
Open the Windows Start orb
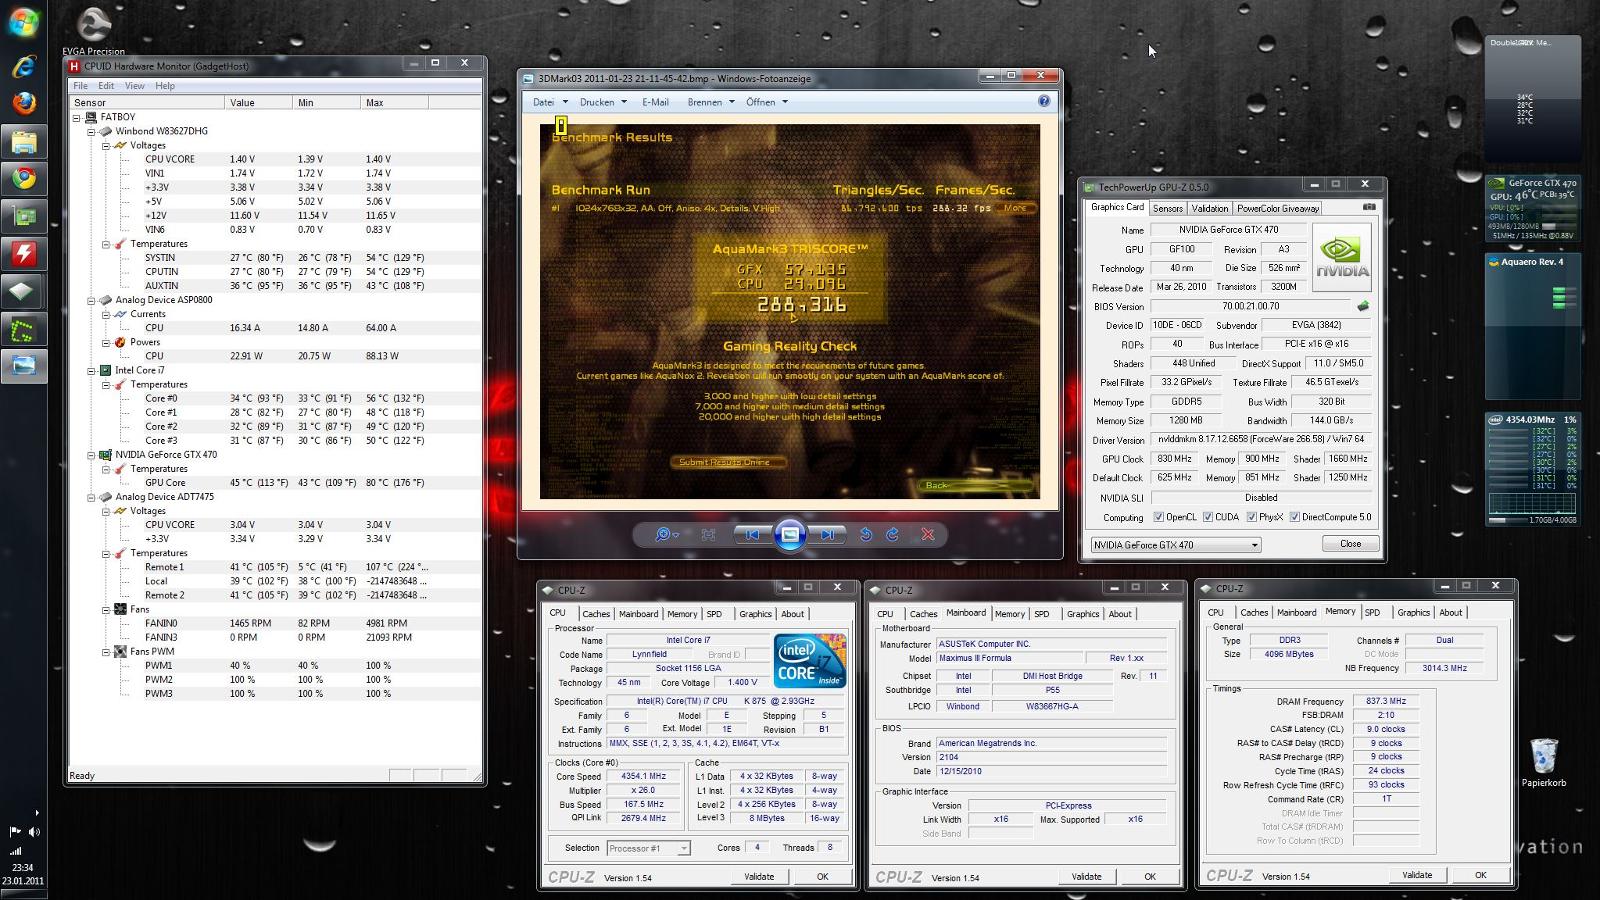coord(22,22)
